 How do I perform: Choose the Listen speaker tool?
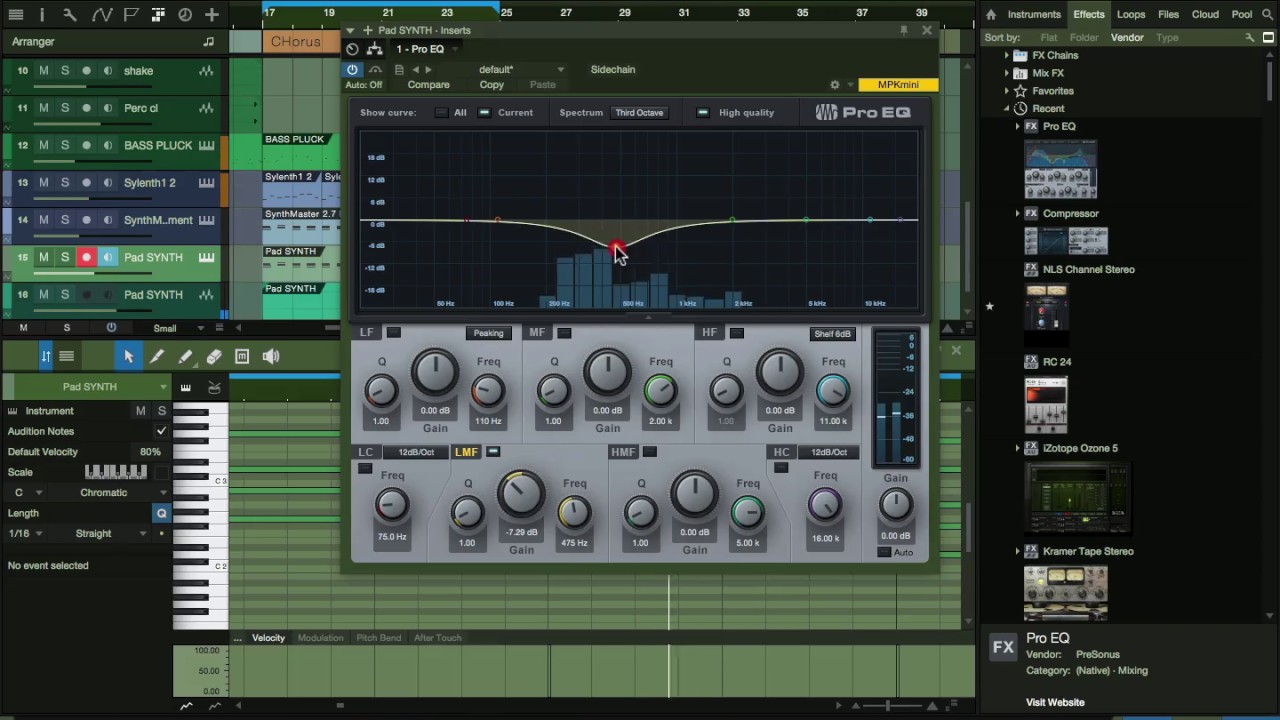270,357
